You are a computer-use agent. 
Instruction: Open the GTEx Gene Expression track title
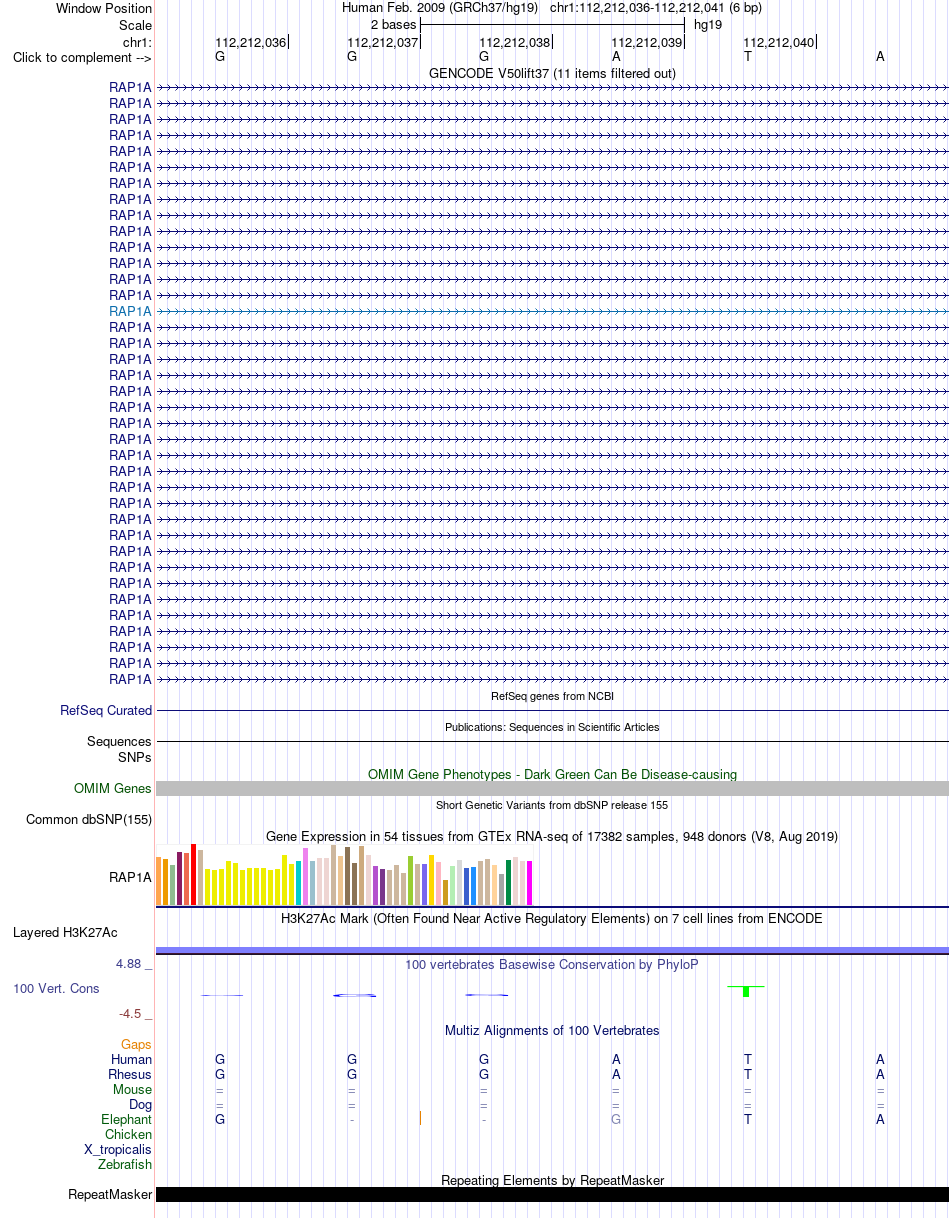(552, 836)
